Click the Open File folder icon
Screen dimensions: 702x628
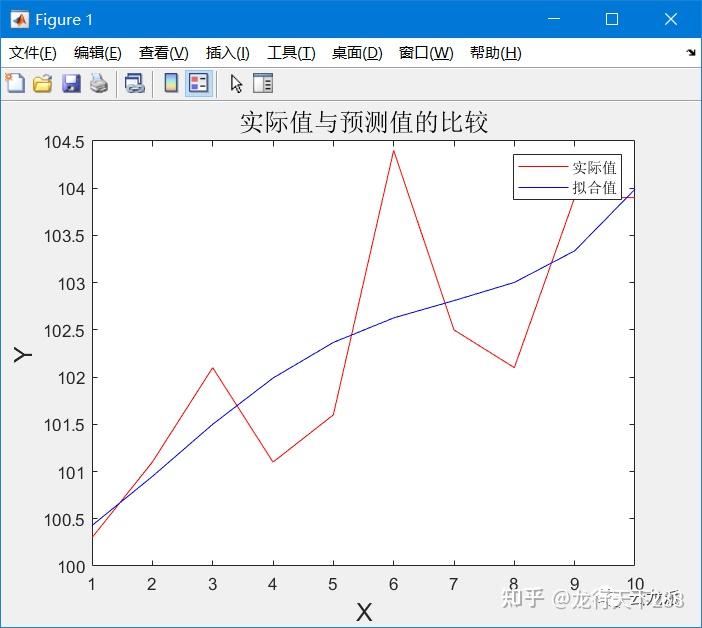click(43, 84)
